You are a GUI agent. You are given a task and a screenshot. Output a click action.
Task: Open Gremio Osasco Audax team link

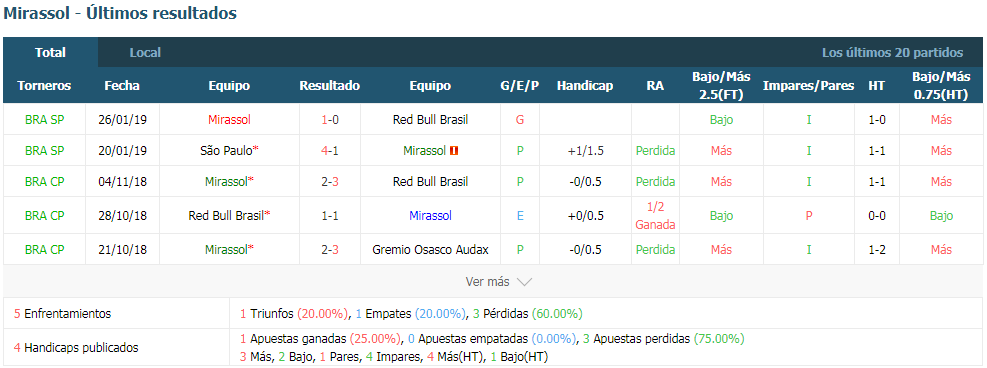tap(431, 250)
